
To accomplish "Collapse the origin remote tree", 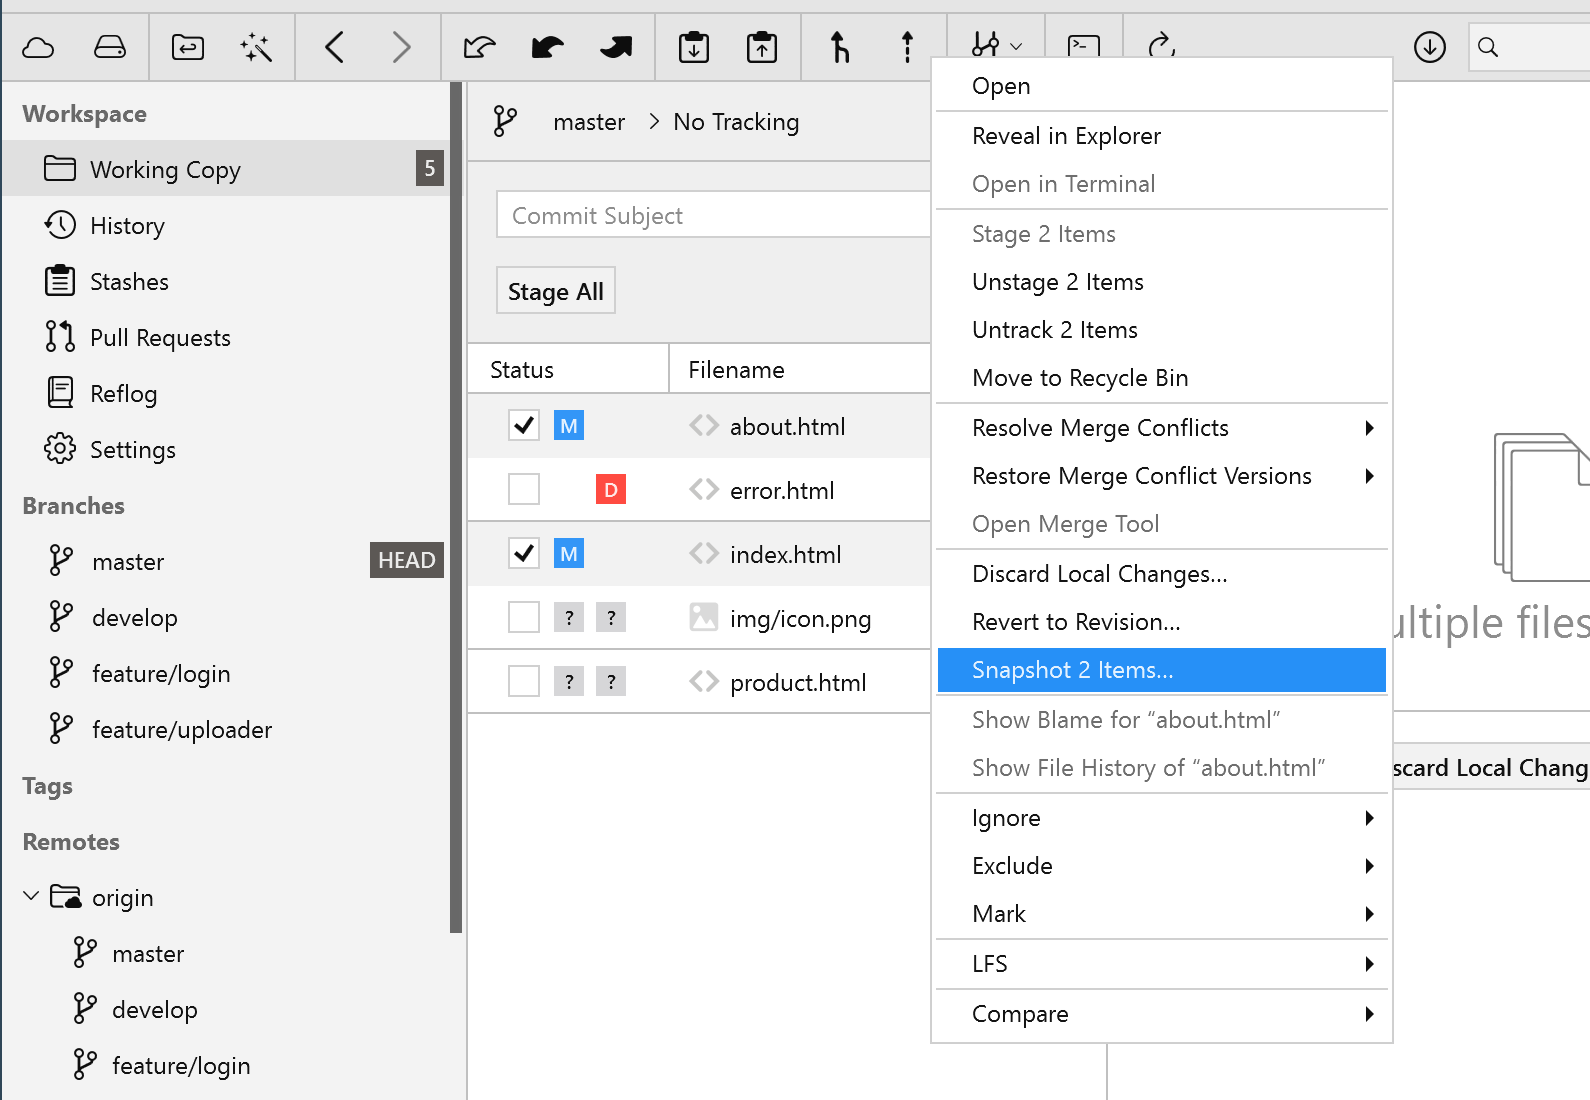I will 31,897.
